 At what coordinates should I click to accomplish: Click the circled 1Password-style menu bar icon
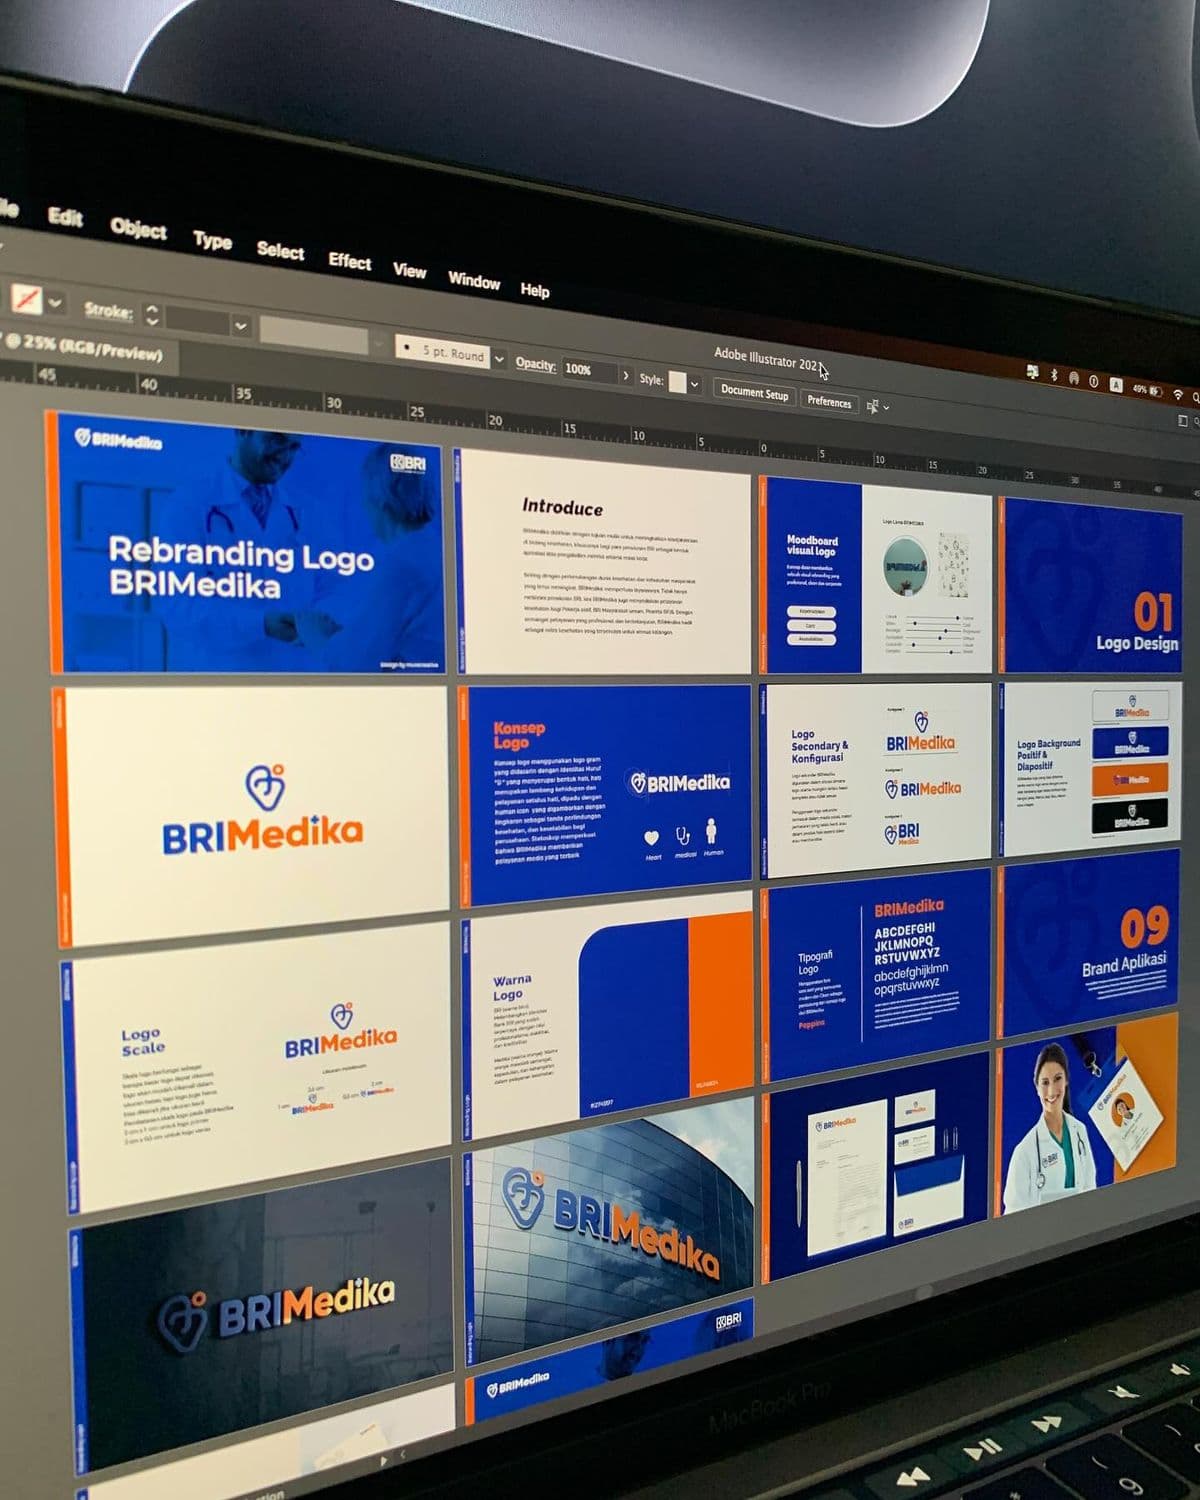coord(1094,381)
